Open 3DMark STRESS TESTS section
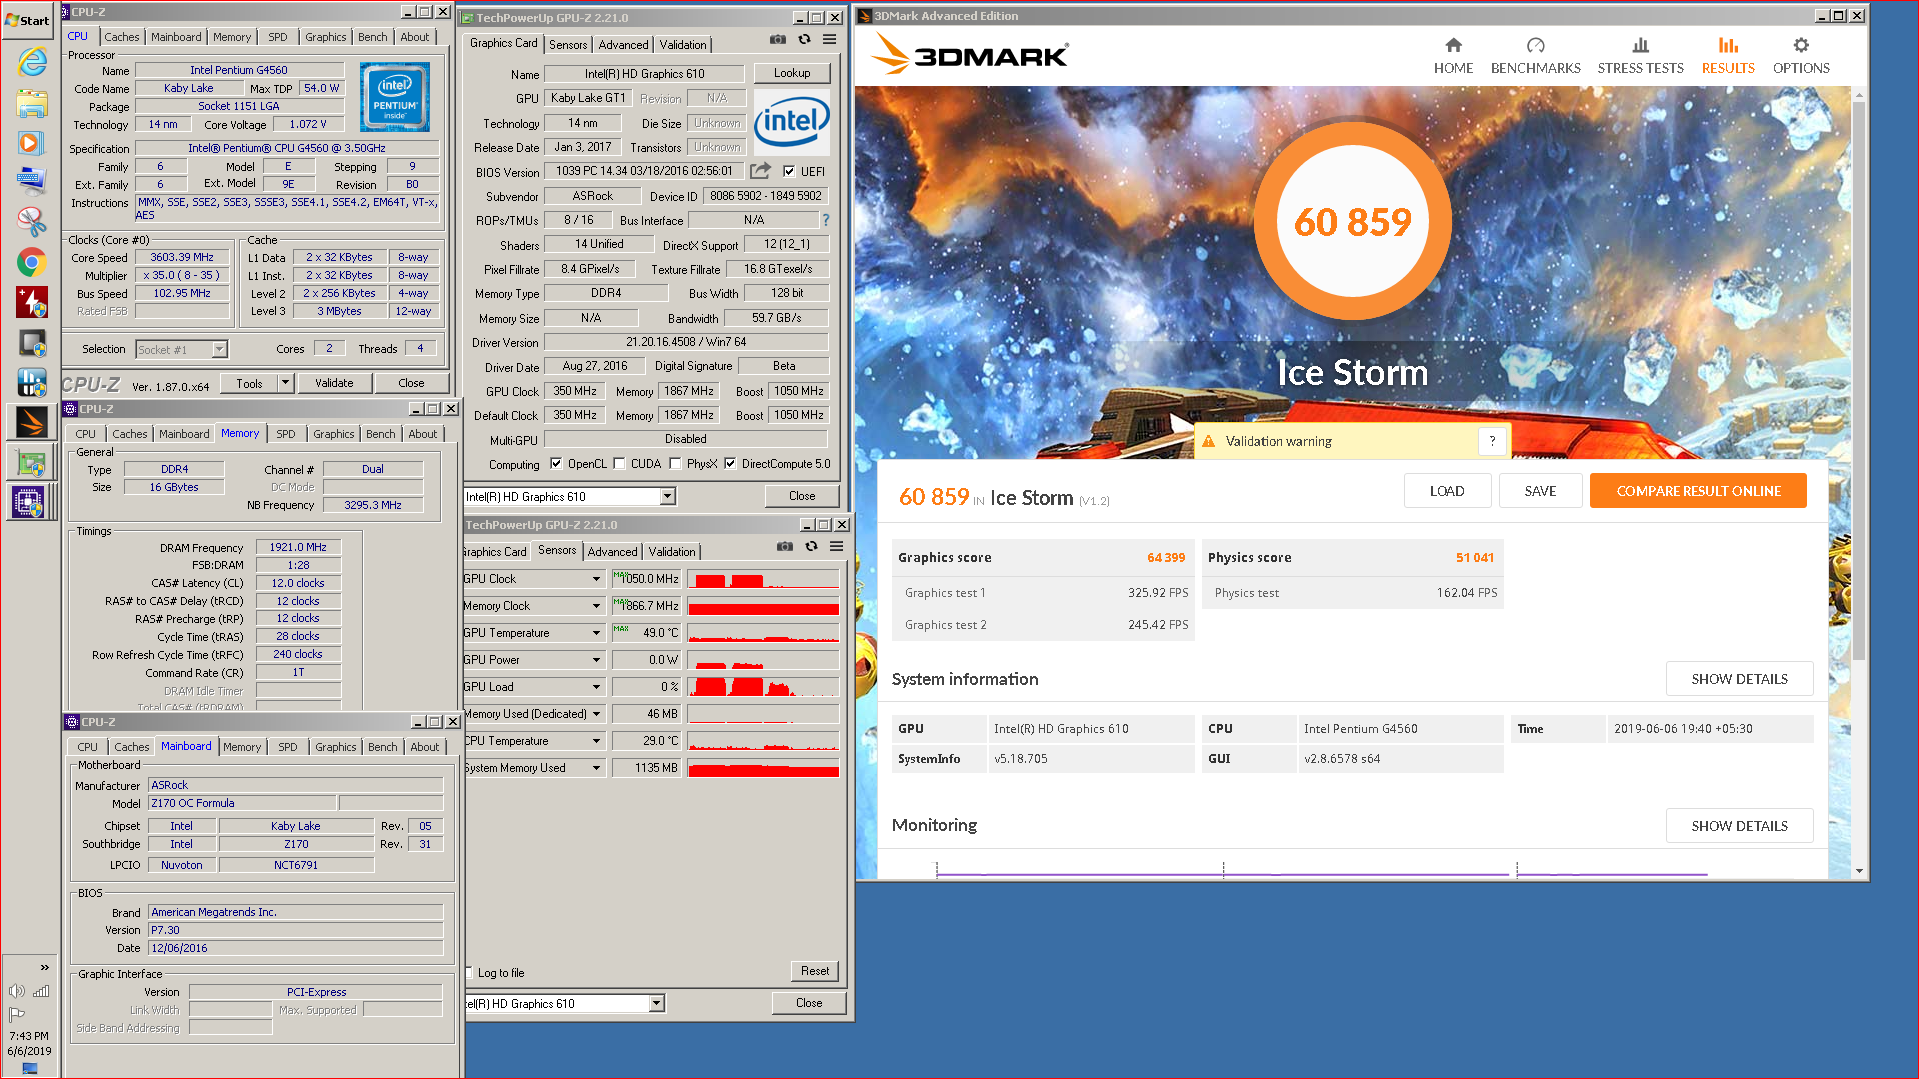Screen dimensions: 1919x1079 (x=1640, y=57)
